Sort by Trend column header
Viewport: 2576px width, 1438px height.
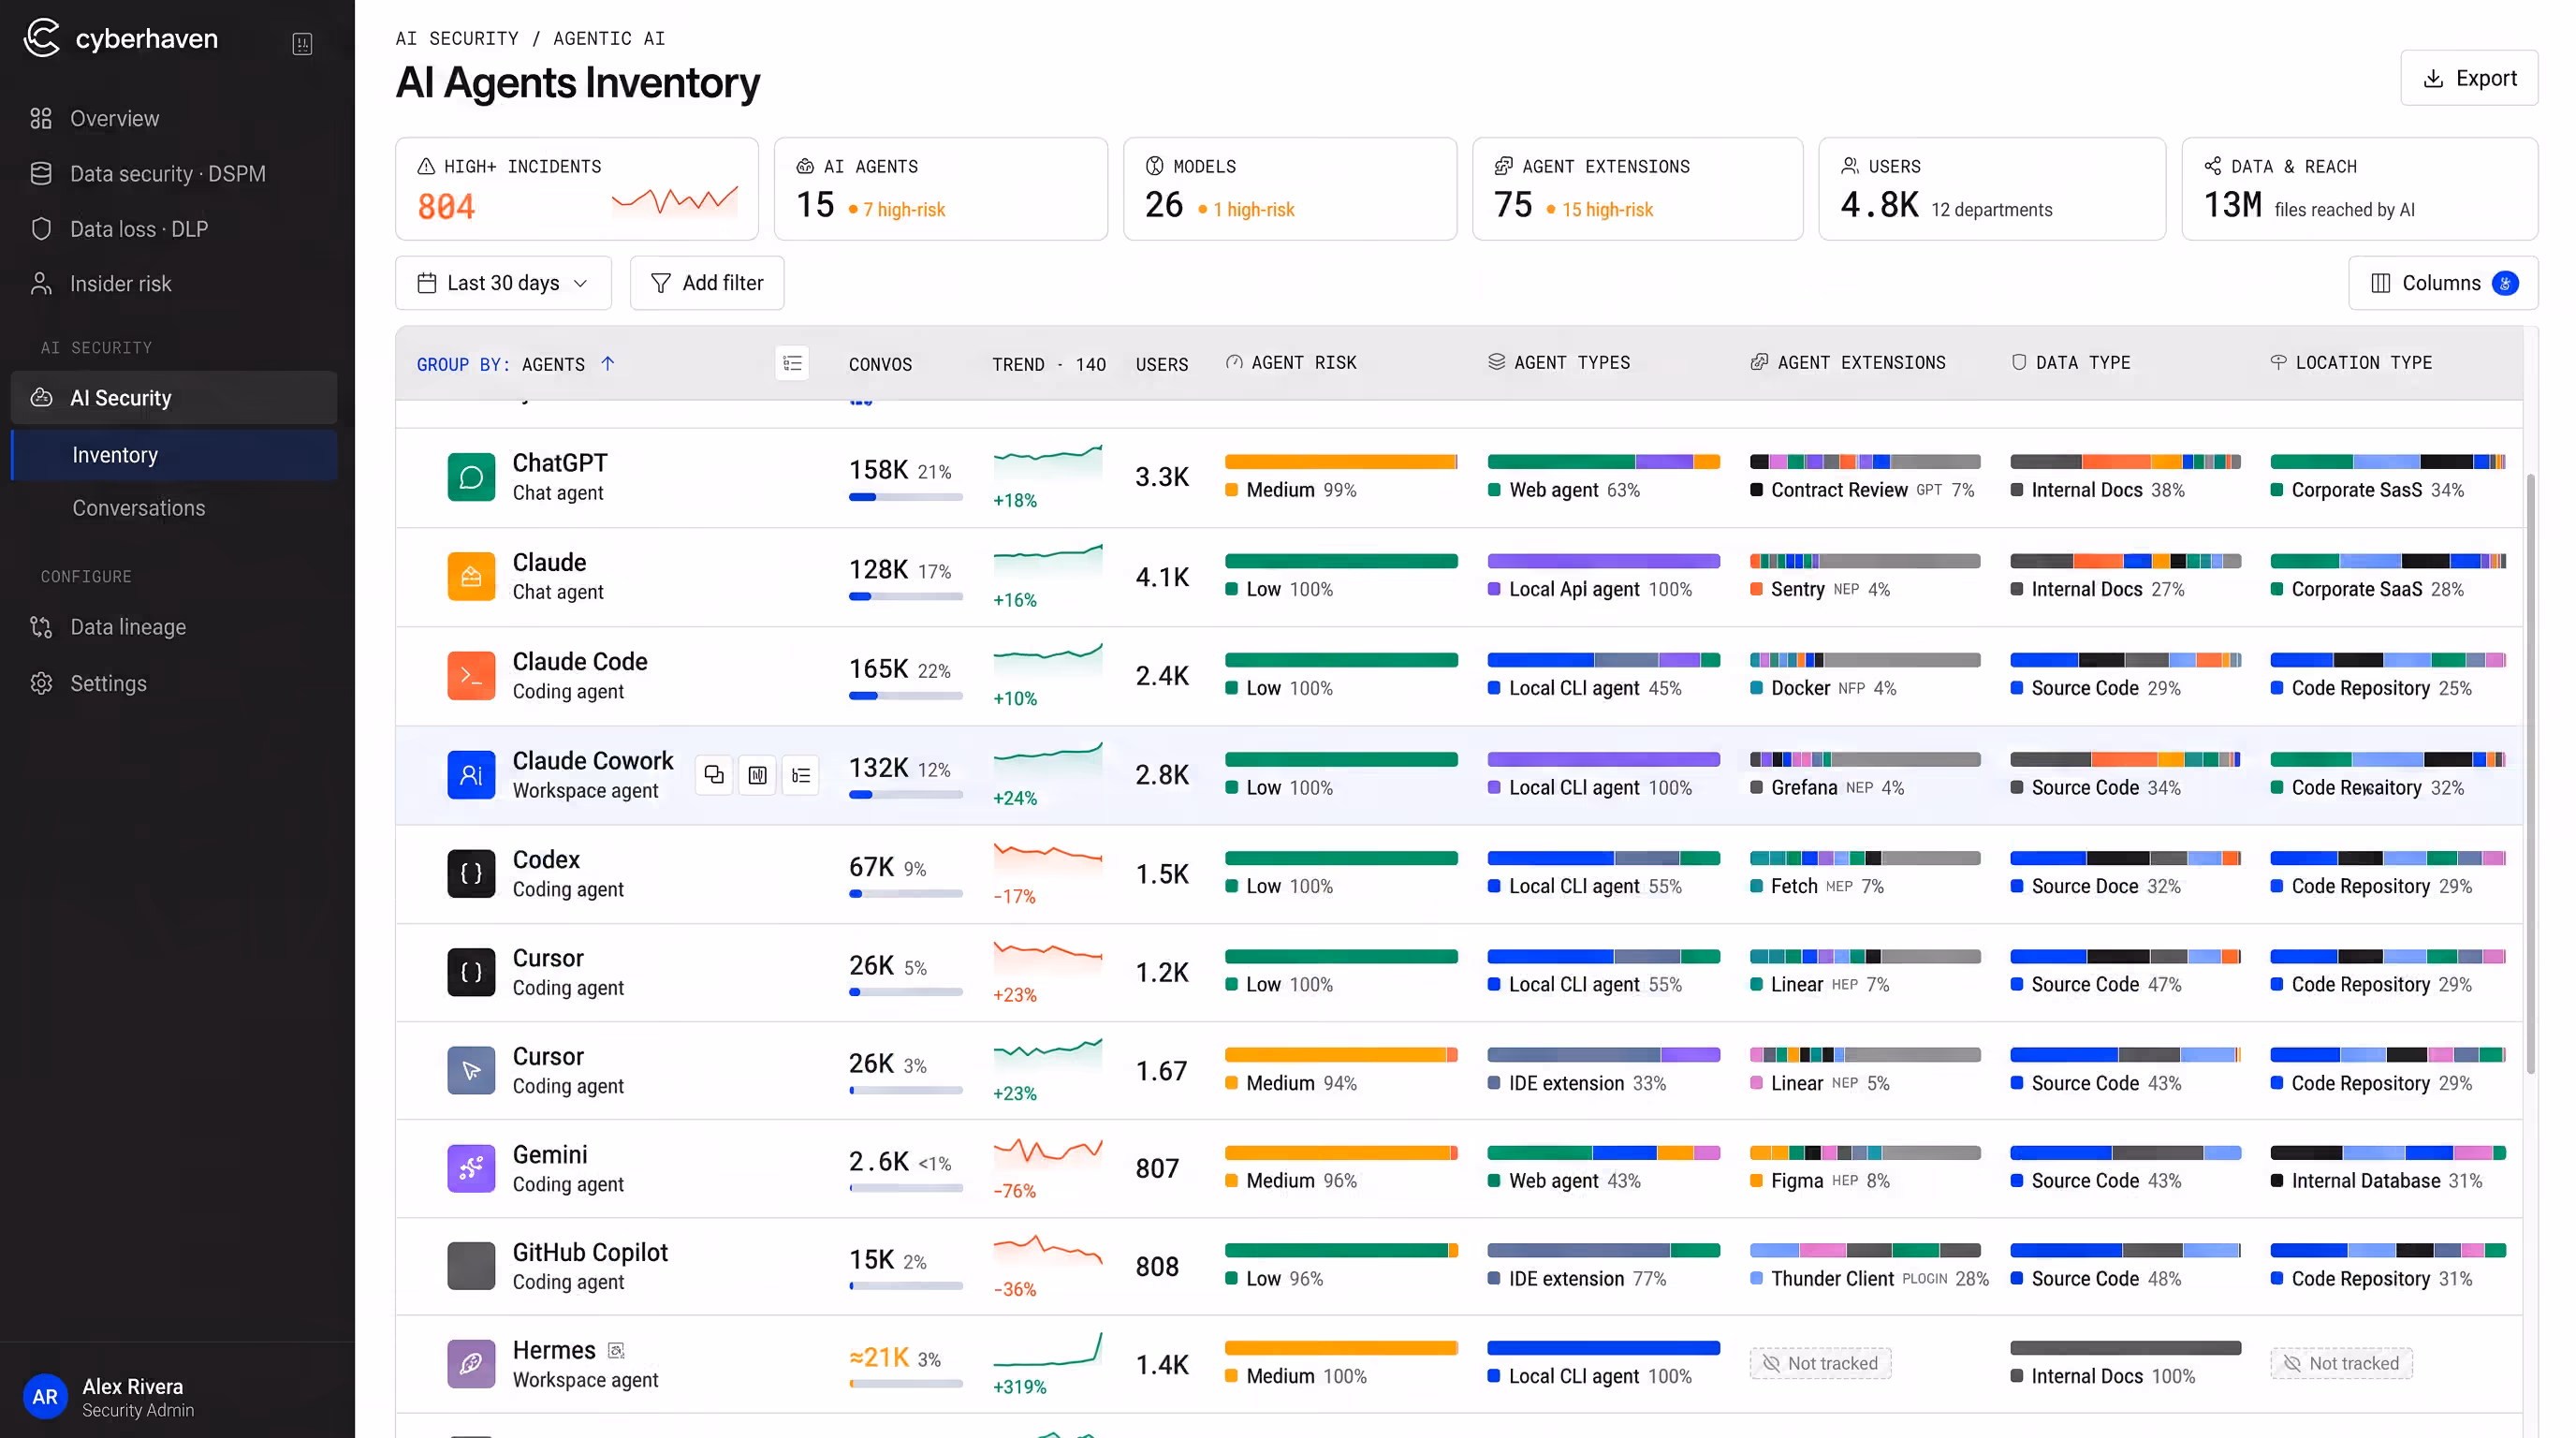point(1048,364)
